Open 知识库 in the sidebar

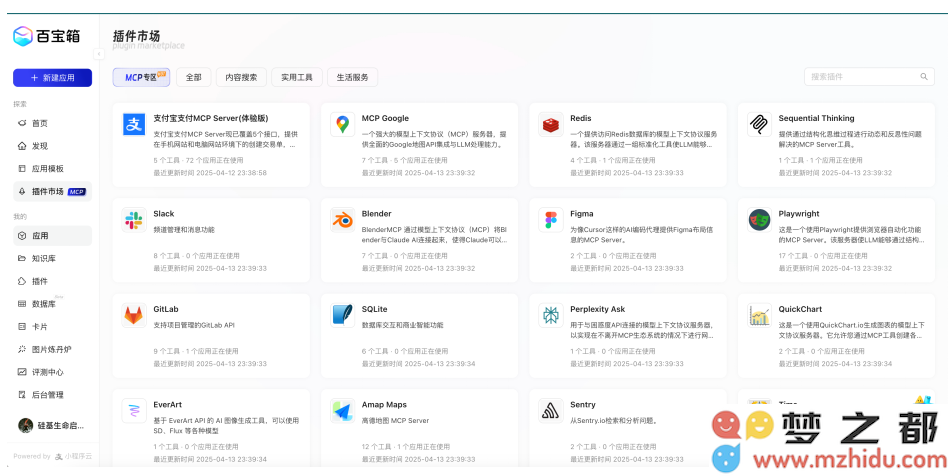[53, 259]
